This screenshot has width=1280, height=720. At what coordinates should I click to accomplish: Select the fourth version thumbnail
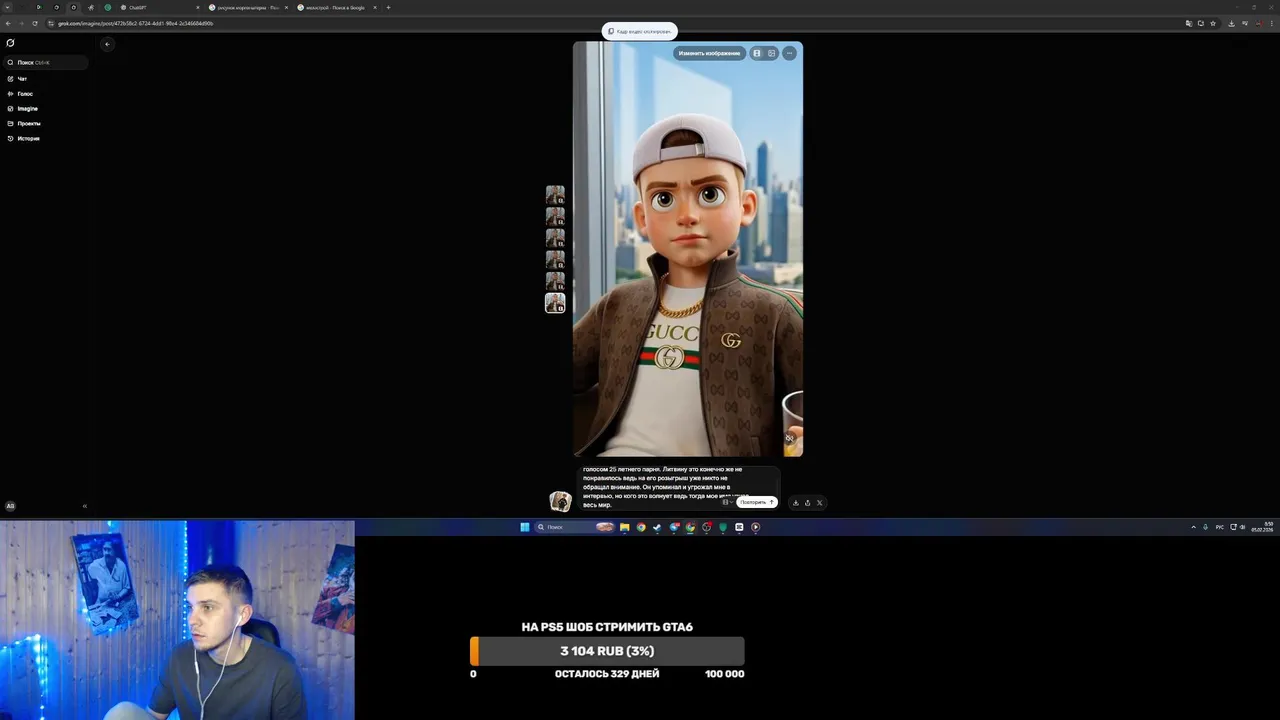point(555,260)
